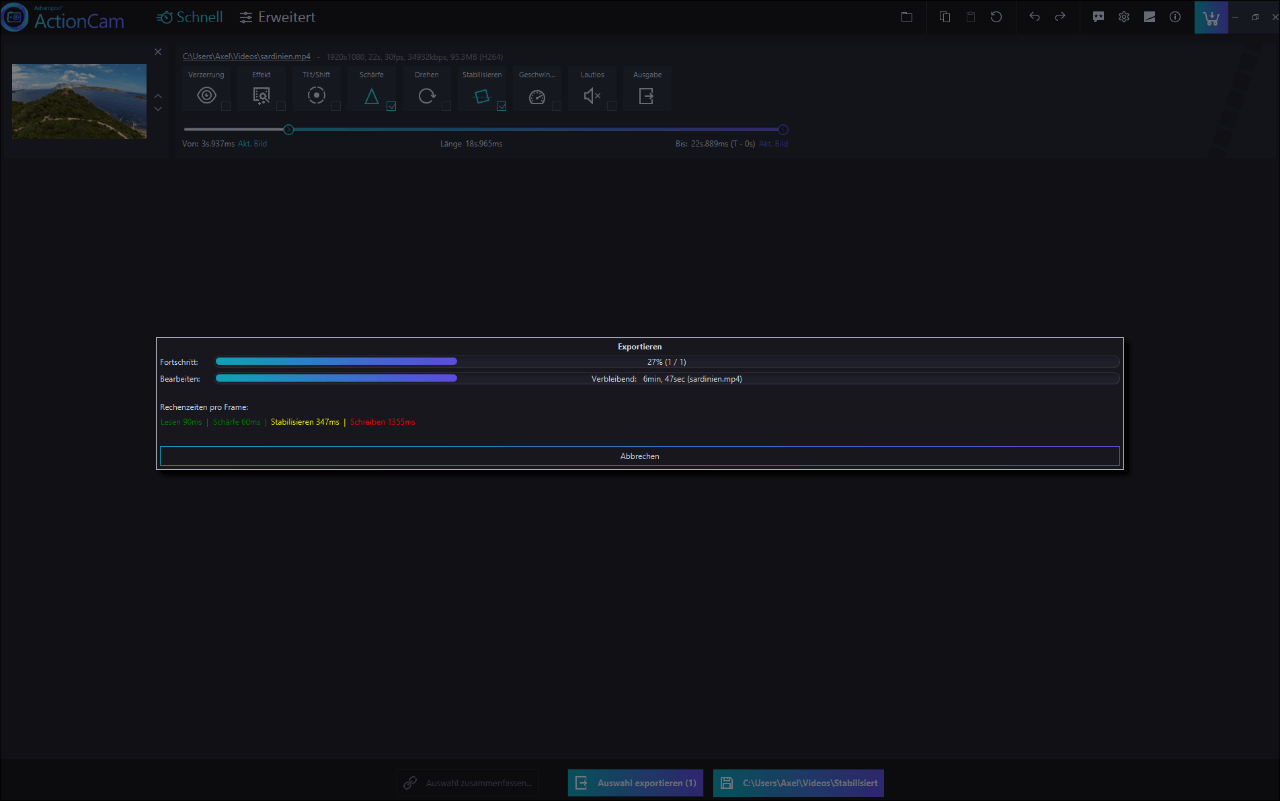
Task: Click the 'Exportieren' dialog title
Action: tap(640, 347)
